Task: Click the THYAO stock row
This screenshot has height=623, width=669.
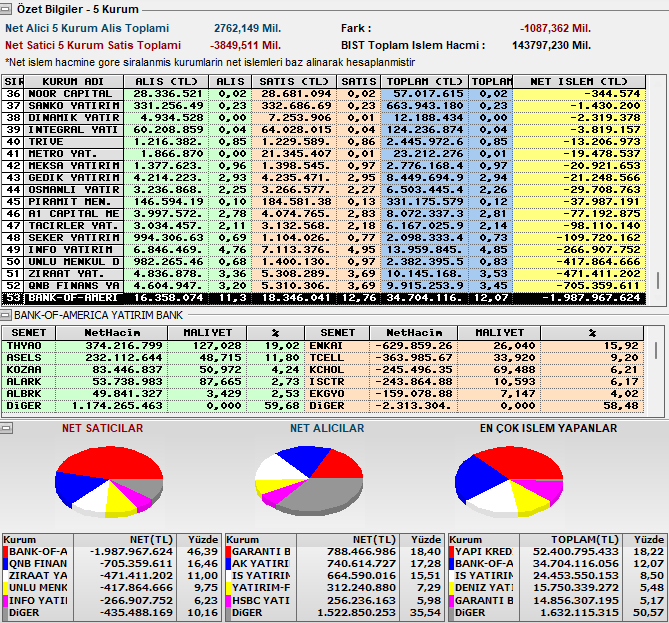Action: tap(153, 346)
